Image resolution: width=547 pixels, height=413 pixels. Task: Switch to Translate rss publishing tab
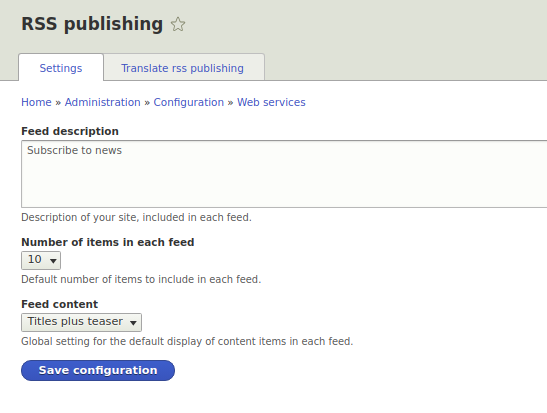coord(182,67)
